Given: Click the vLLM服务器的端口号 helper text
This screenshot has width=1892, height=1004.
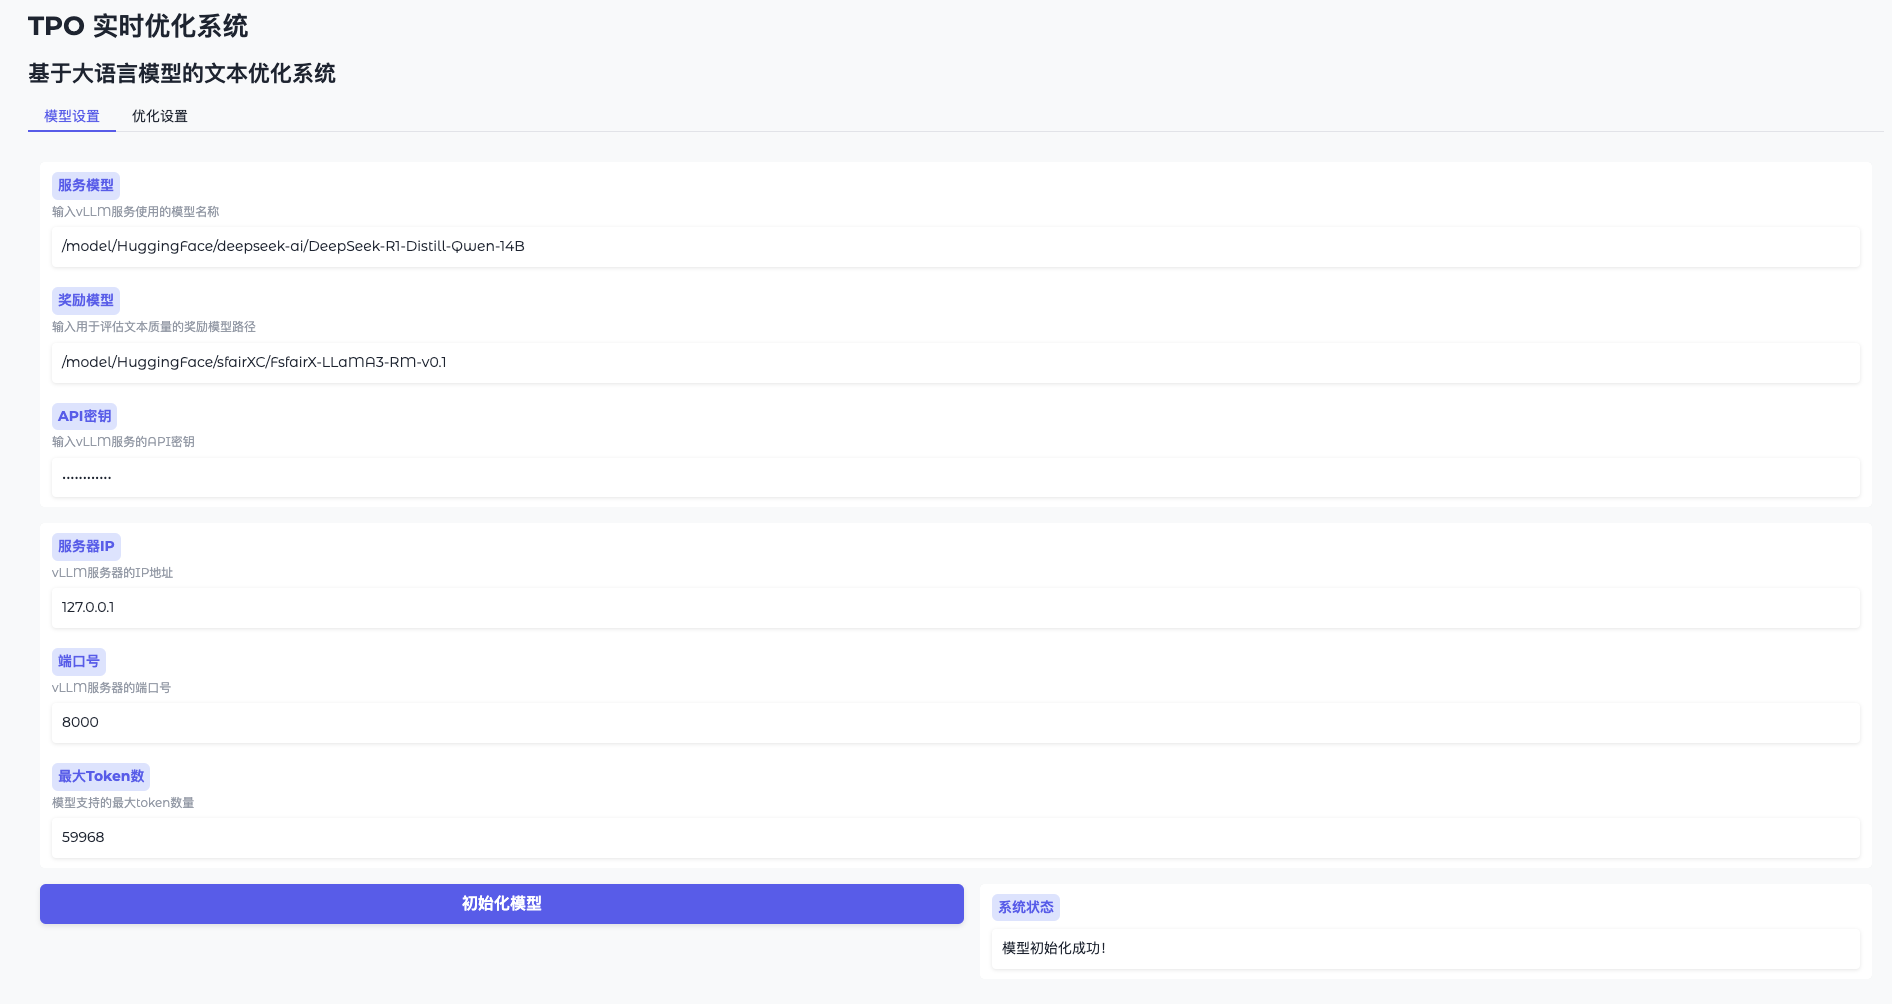Looking at the screenshot, I should [x=110, y=687].
